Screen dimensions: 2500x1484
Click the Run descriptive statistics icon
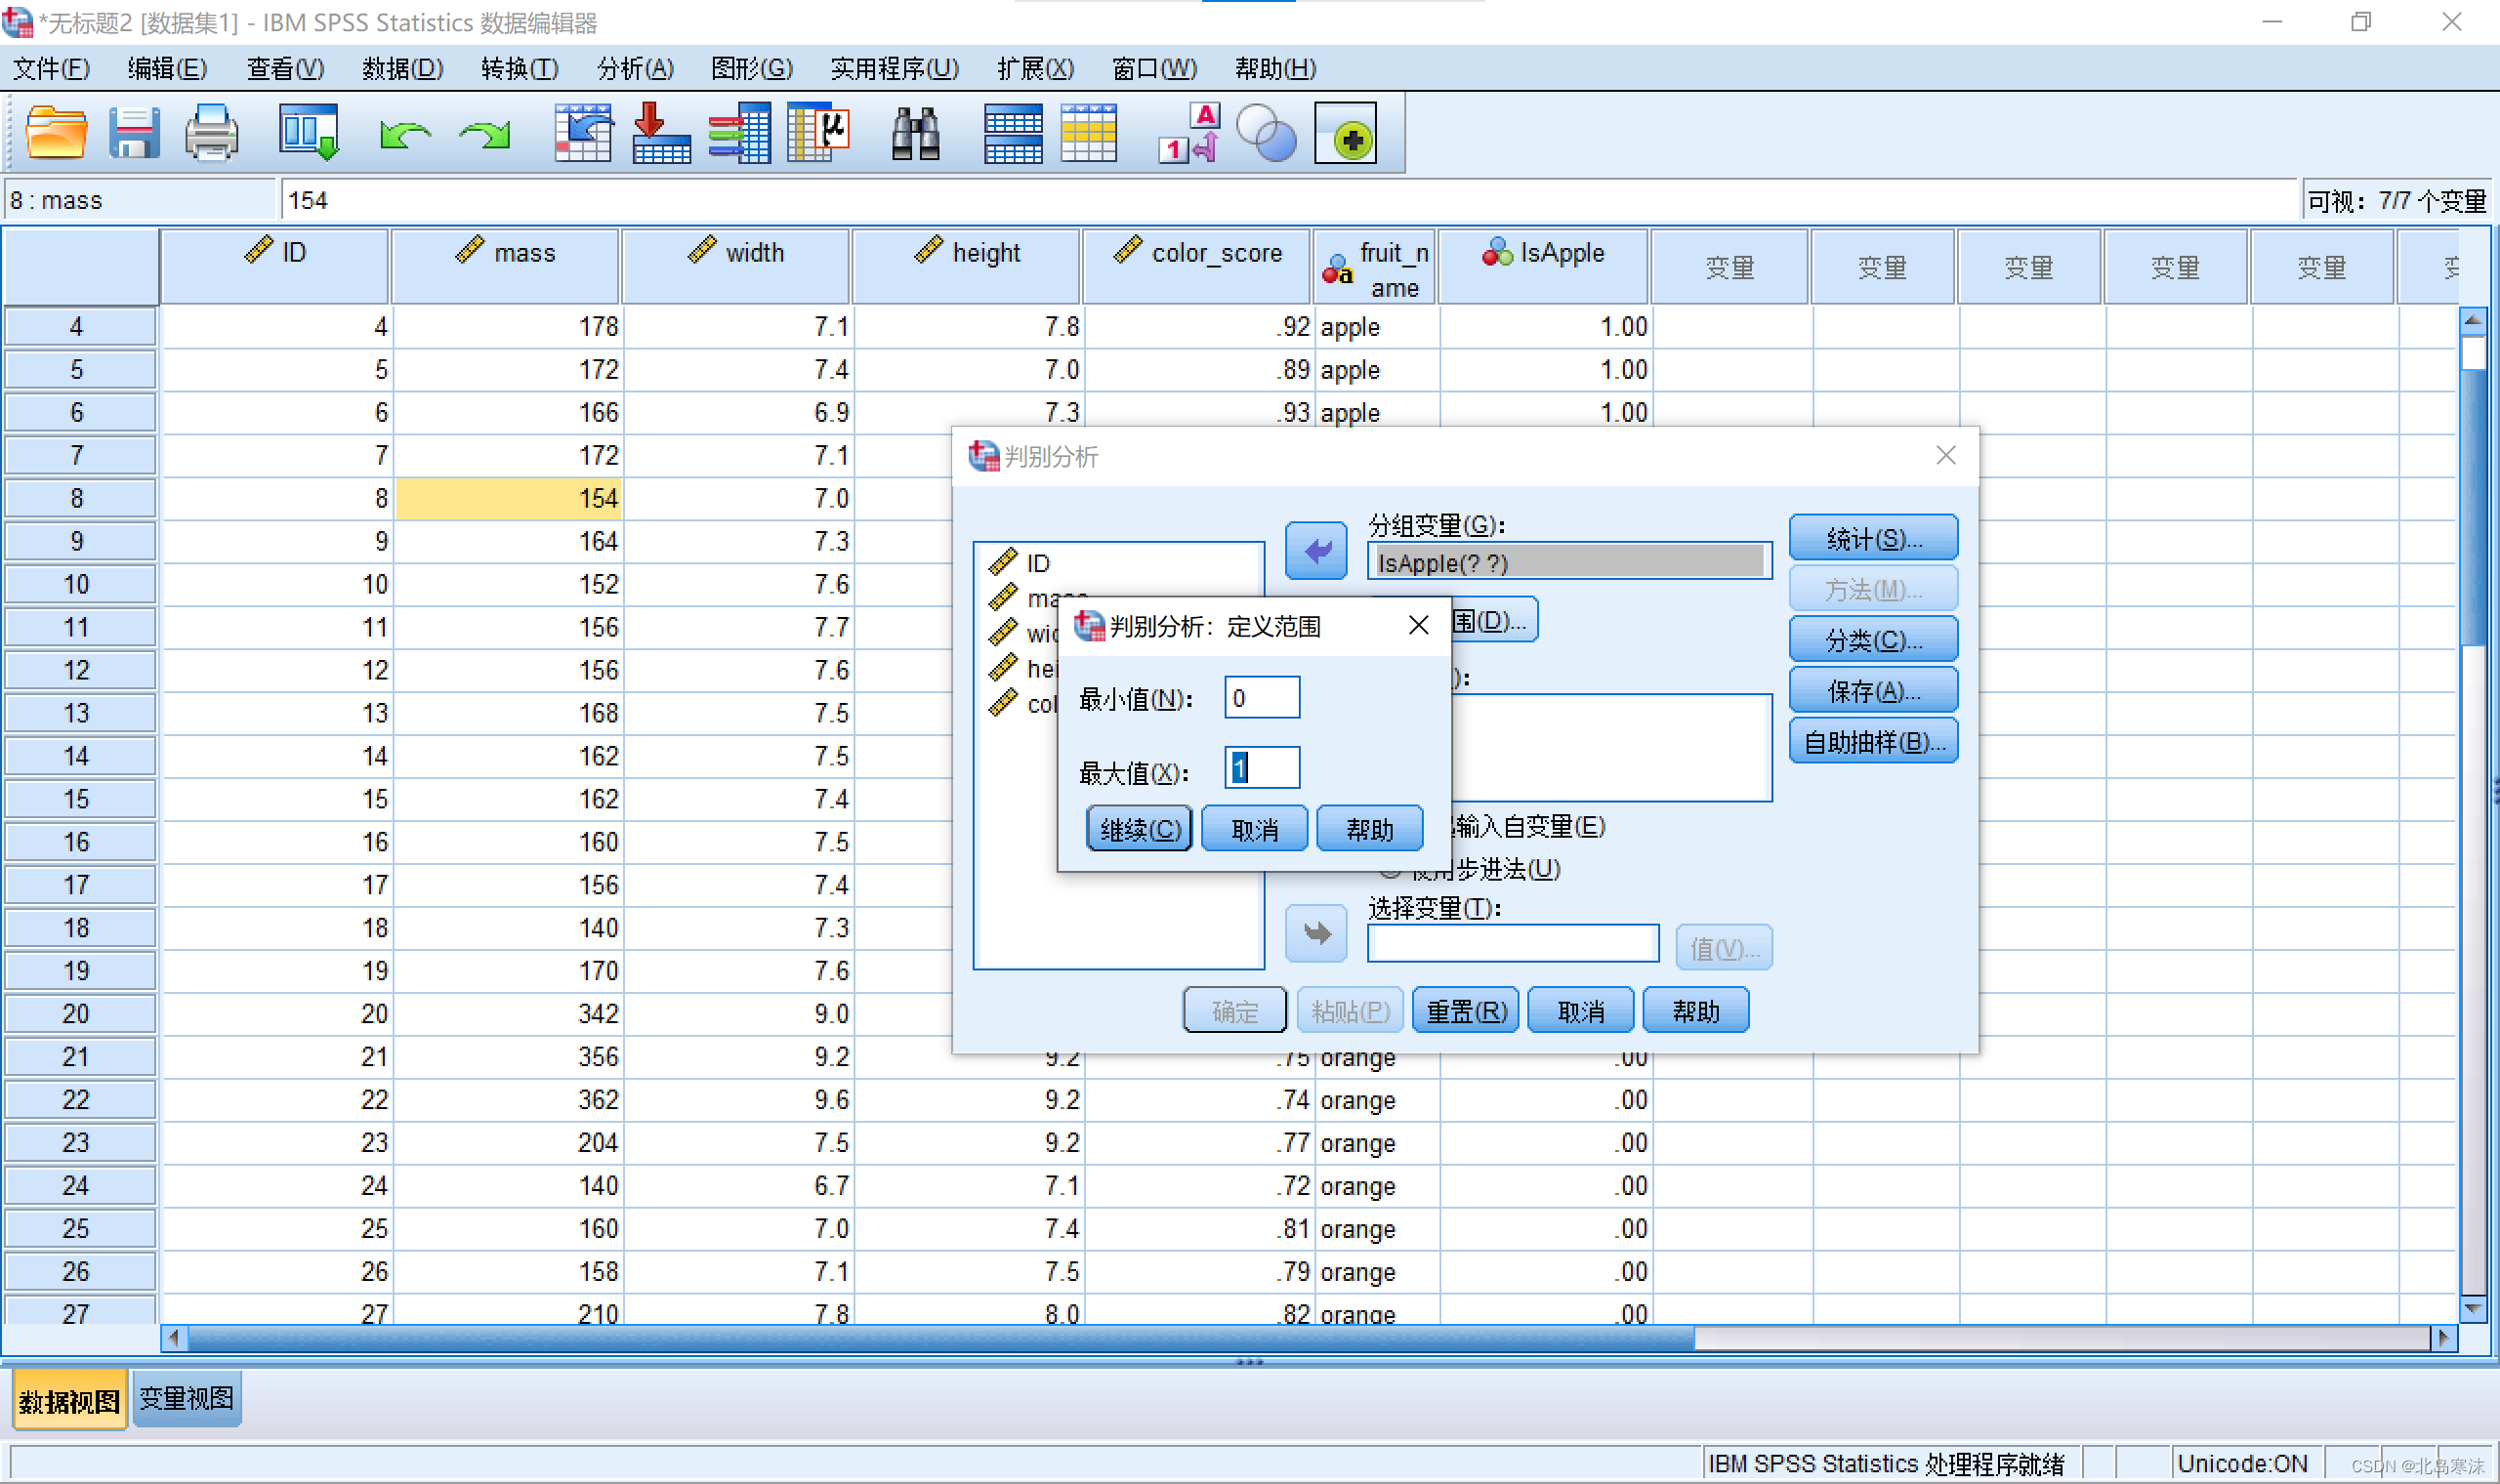818,133
